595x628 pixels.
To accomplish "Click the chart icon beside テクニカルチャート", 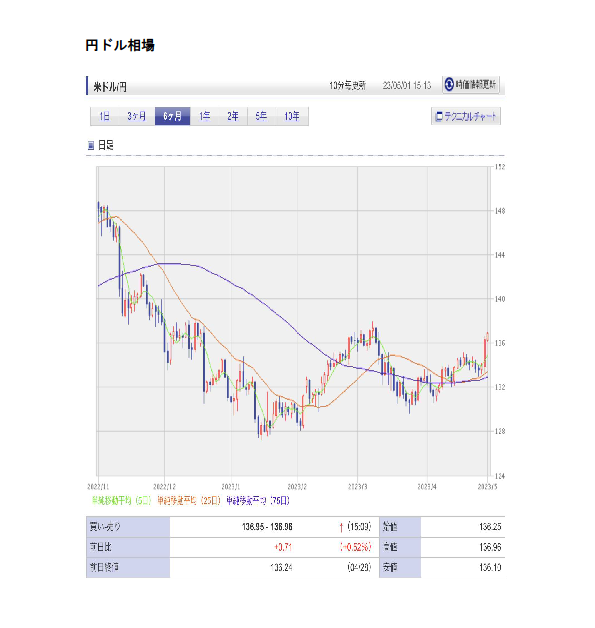I will tap(438, 117).
